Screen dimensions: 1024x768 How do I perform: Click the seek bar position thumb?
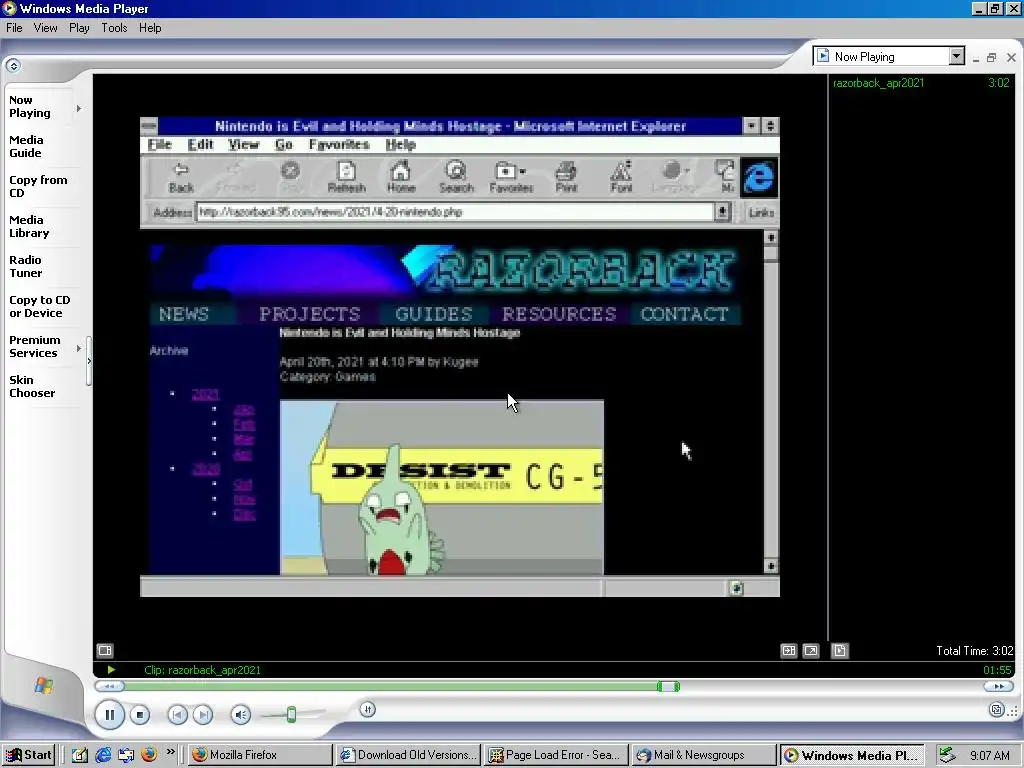668,686
